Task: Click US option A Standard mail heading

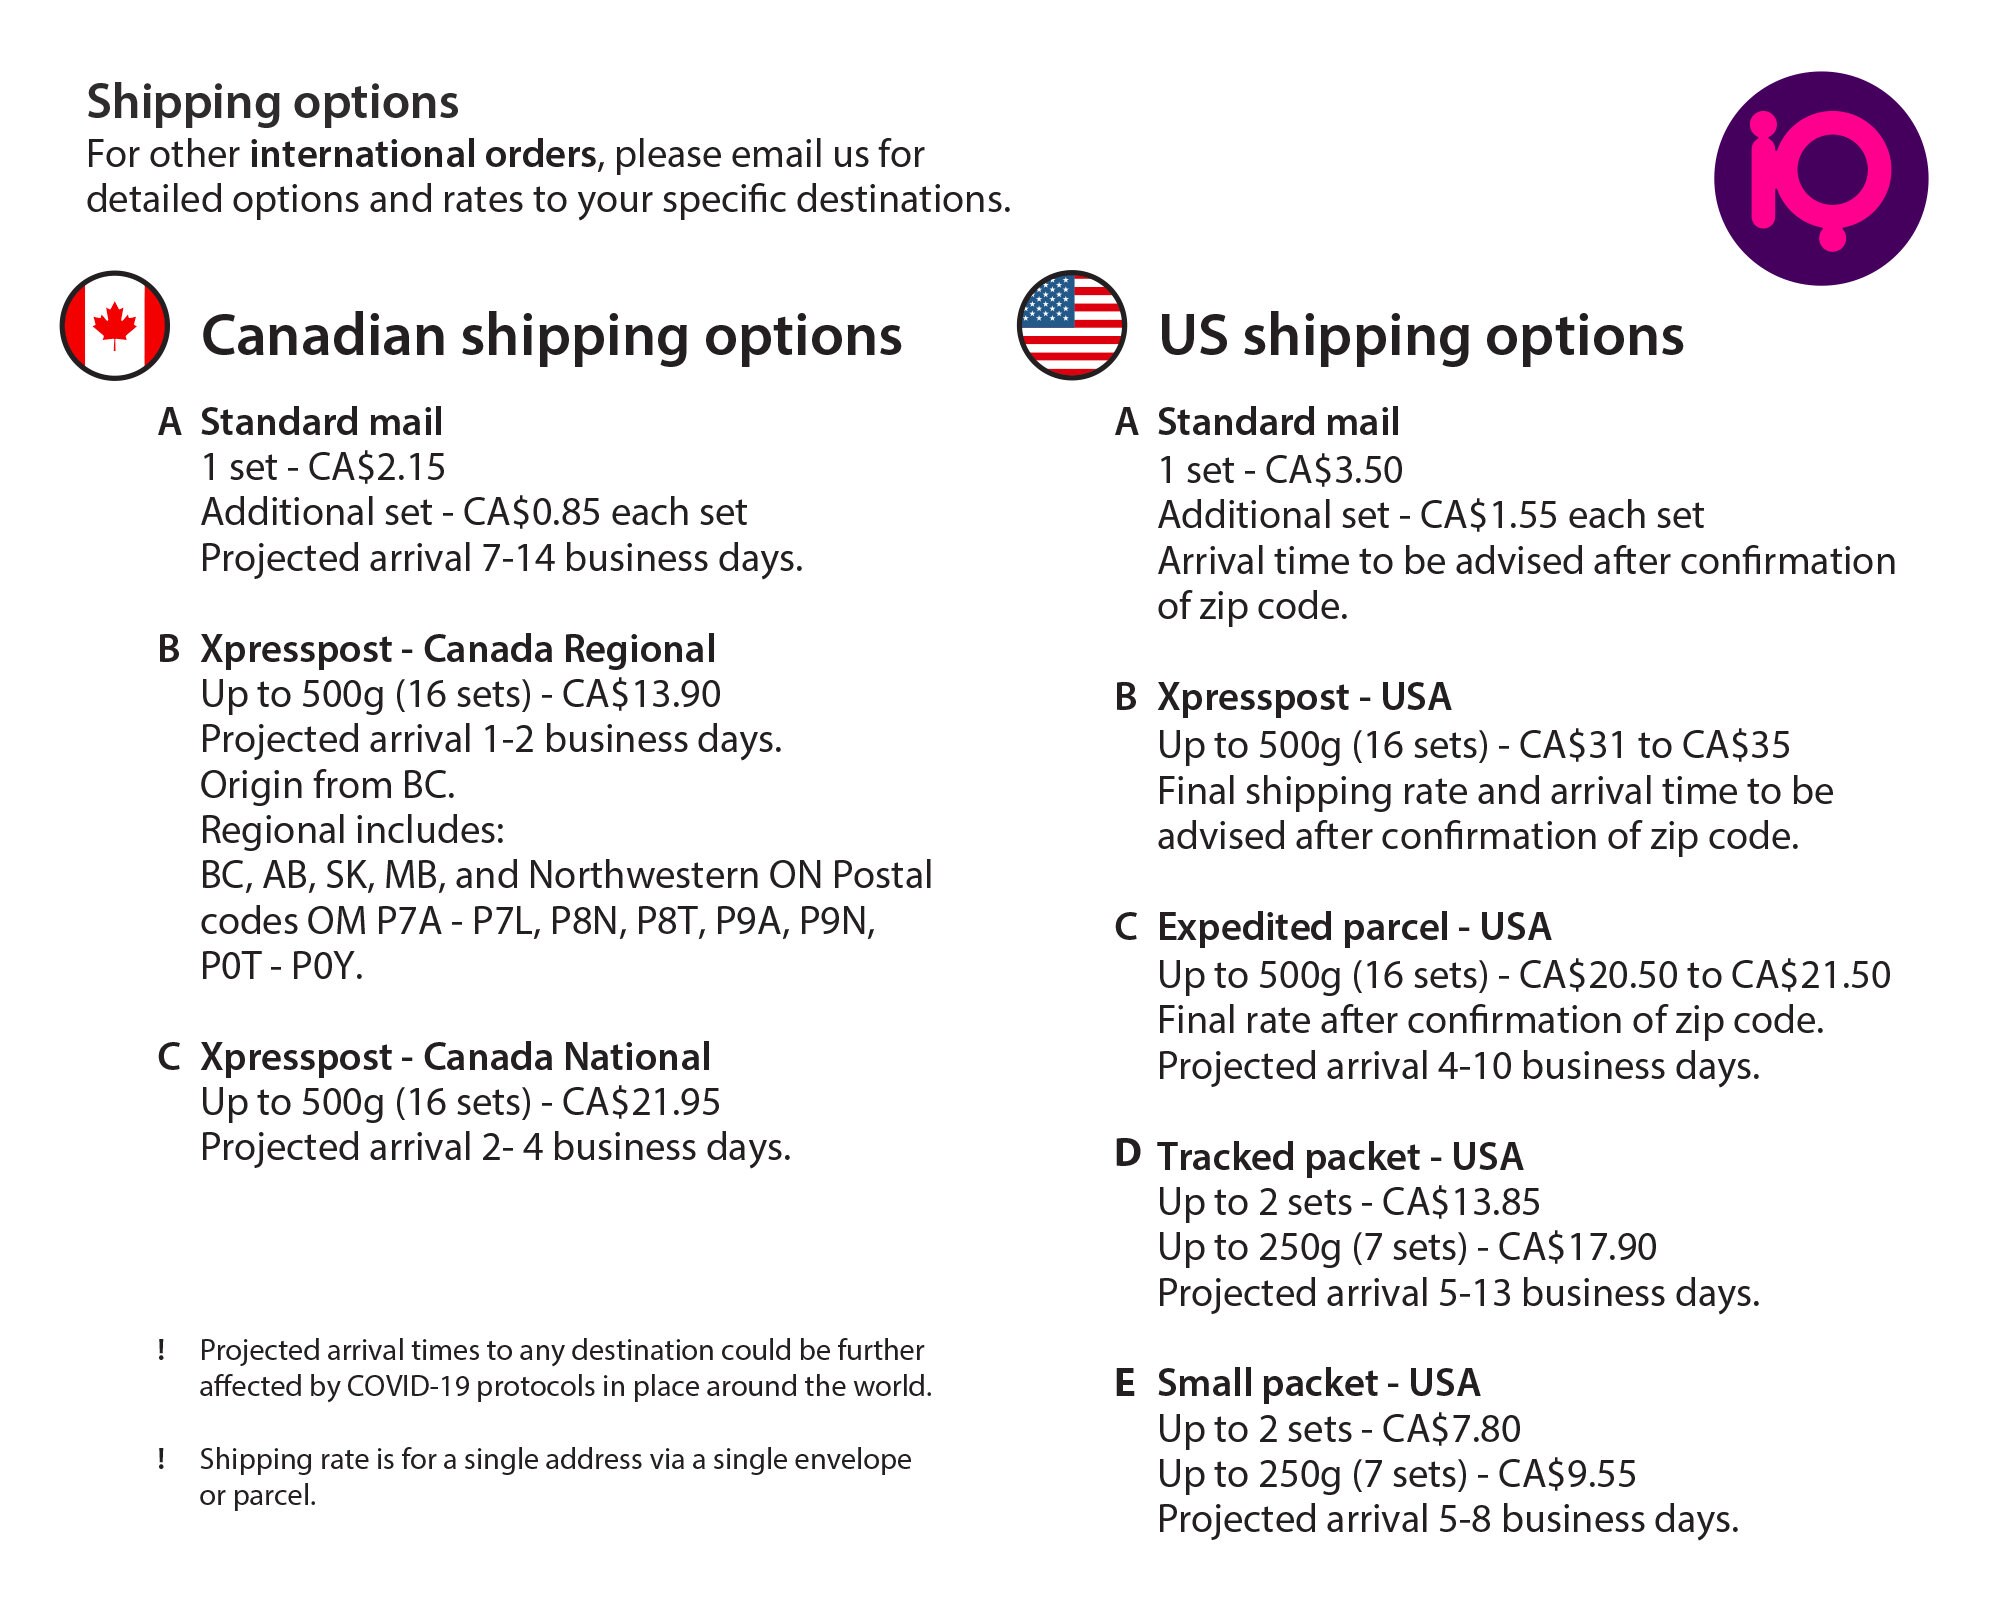Action: point(1278,422)
